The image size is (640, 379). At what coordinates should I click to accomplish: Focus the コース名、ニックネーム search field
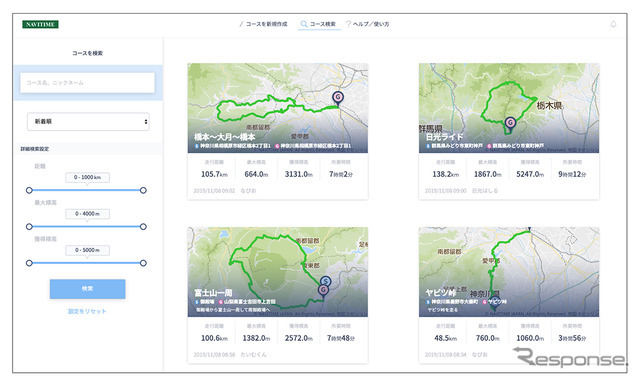click(87, 83)
